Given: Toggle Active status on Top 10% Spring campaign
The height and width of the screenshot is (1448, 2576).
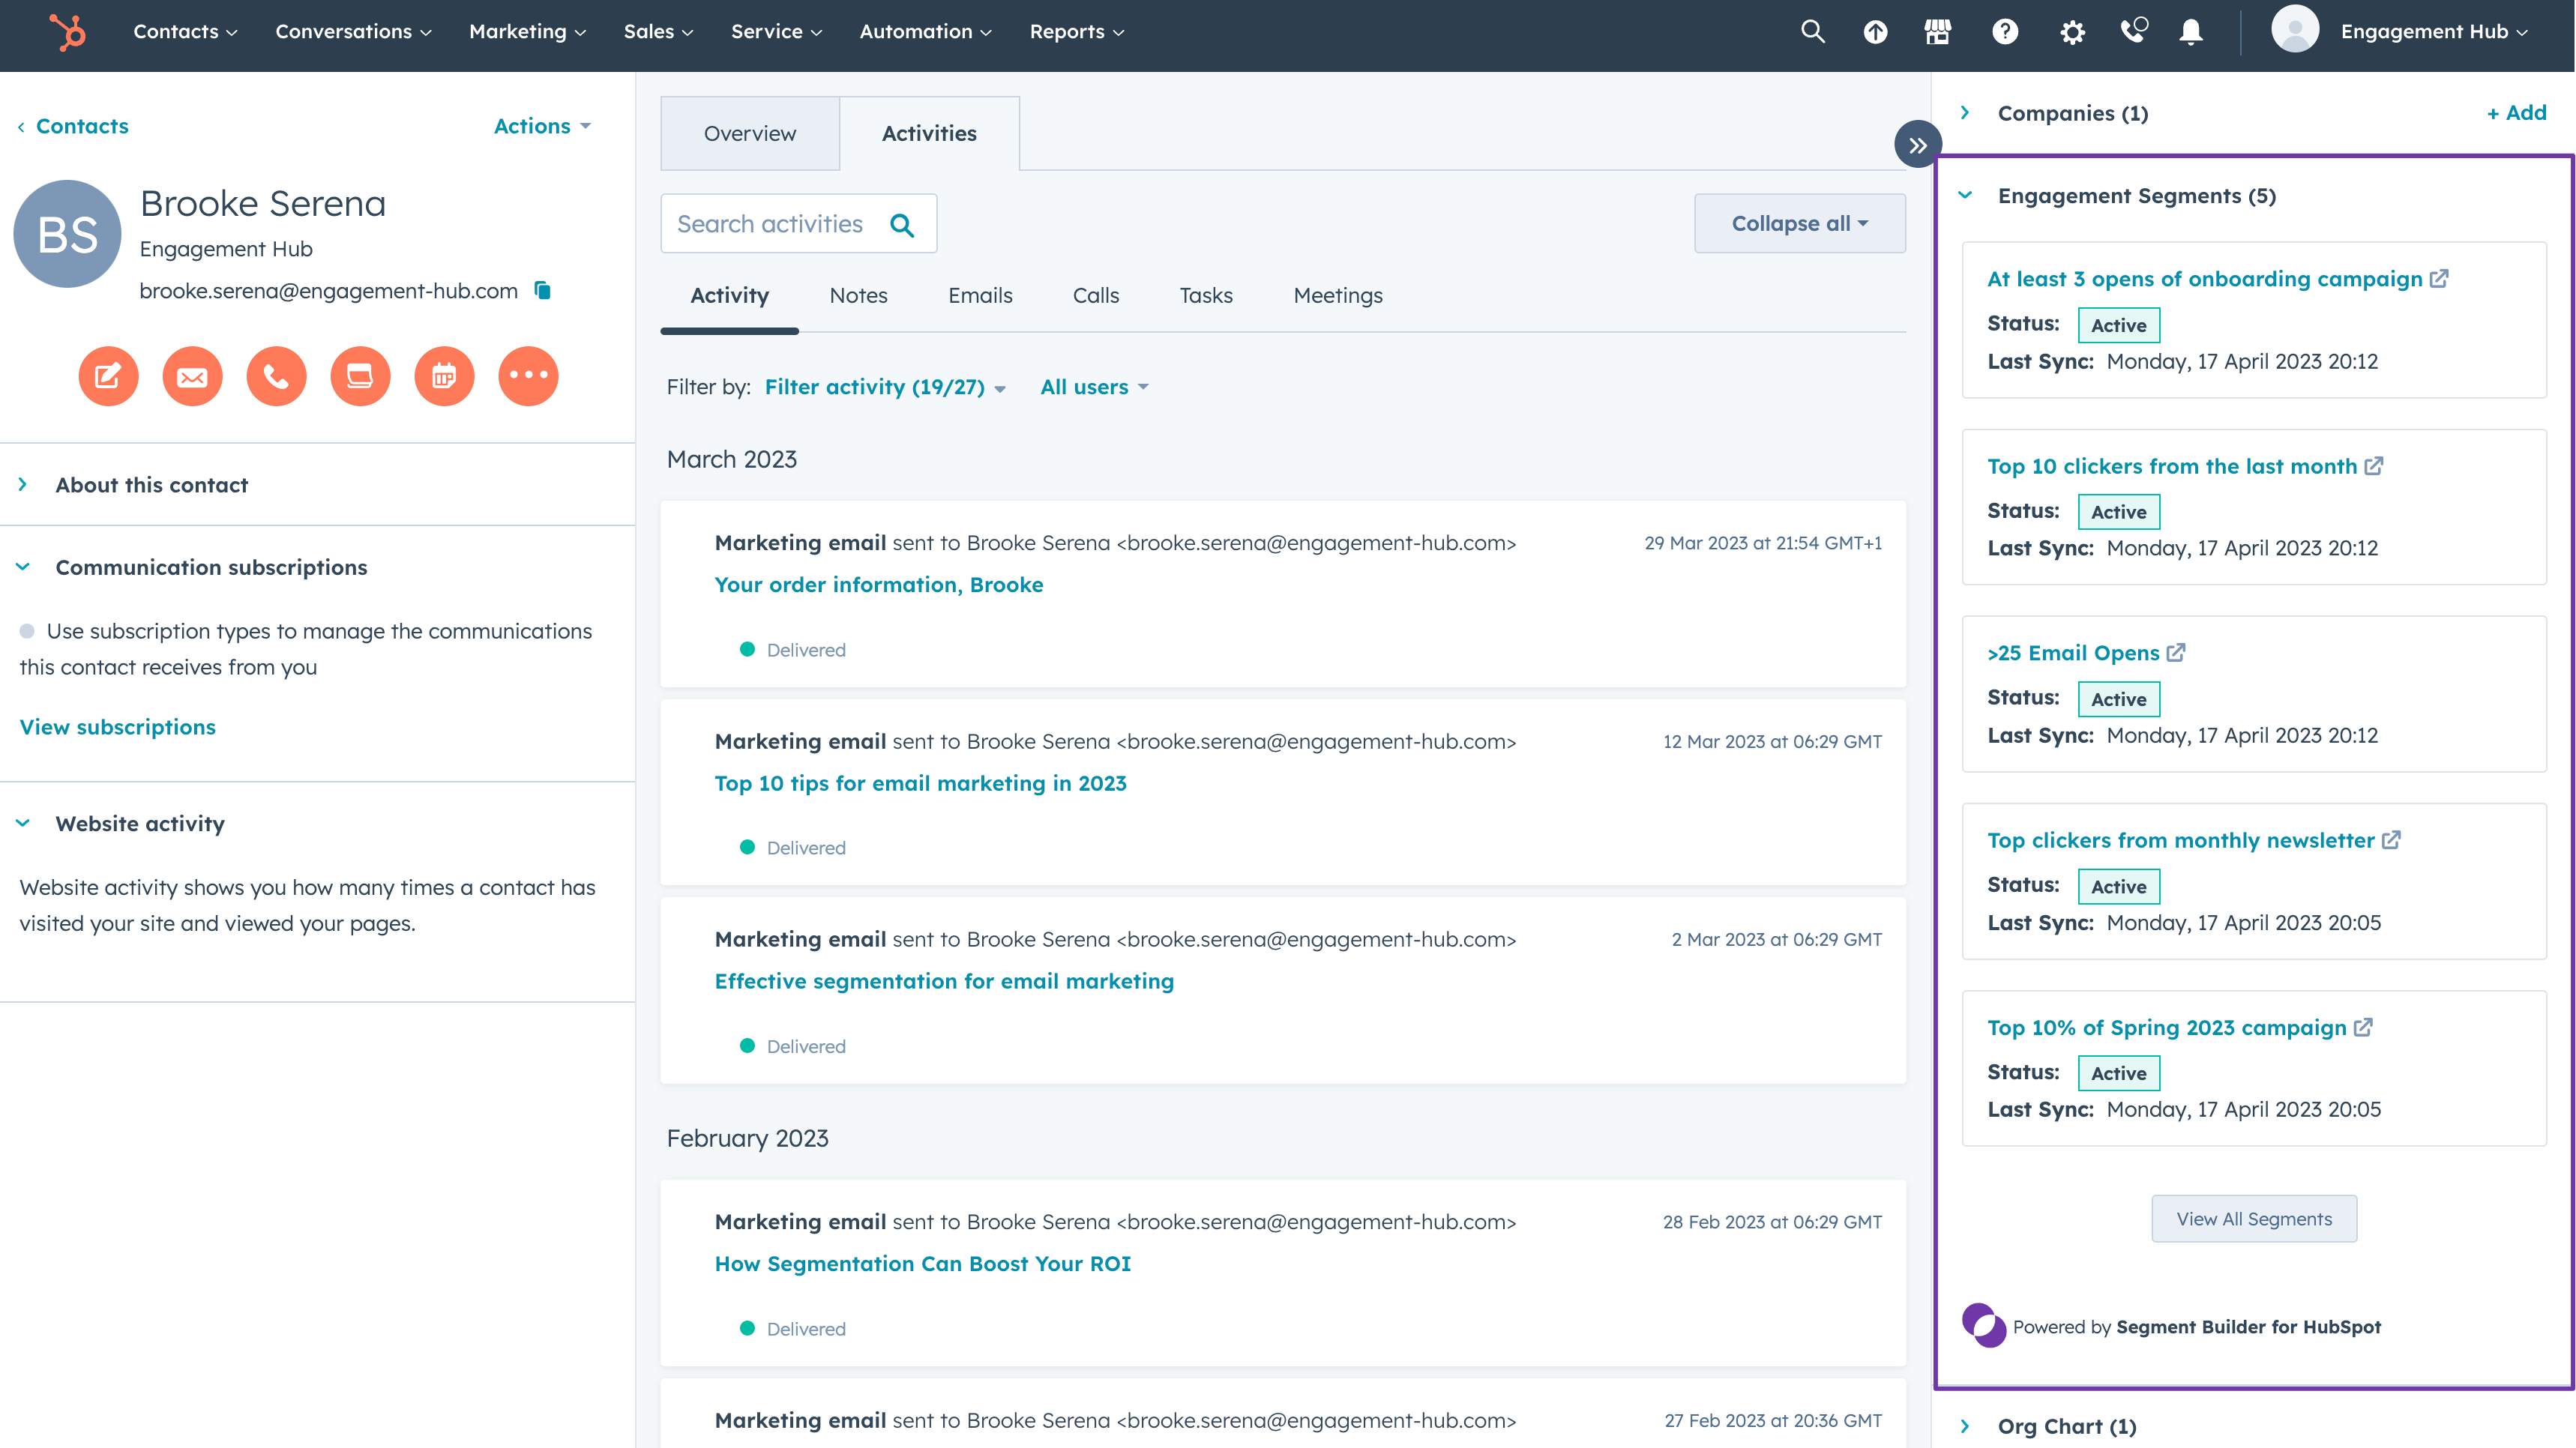Looking at the screenshot, I should [2118, 1072].
